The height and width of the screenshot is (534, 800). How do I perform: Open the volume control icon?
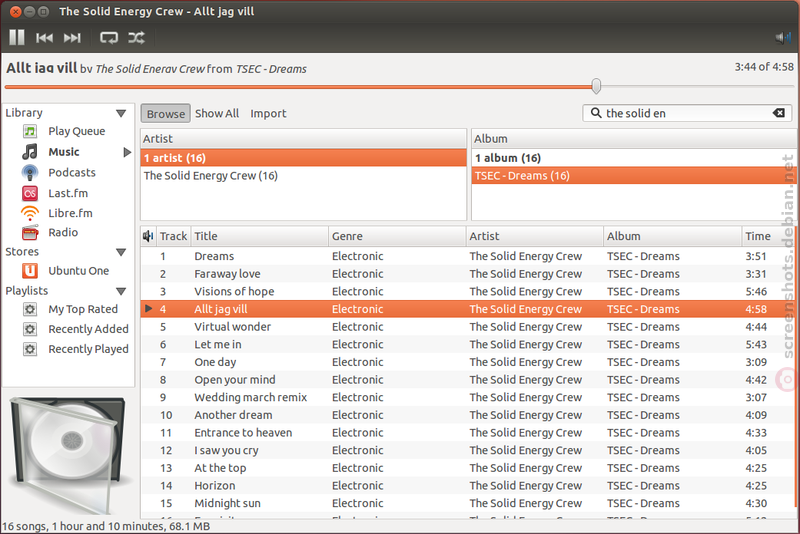pyautogui.click(x=783, y=38)
